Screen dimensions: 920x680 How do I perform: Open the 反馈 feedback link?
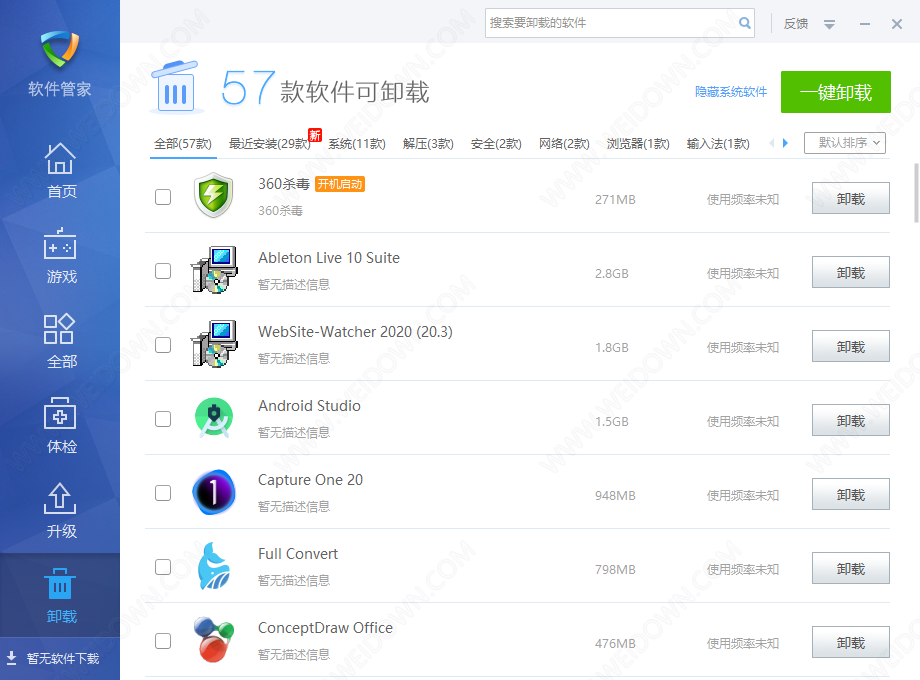(796, 23)
